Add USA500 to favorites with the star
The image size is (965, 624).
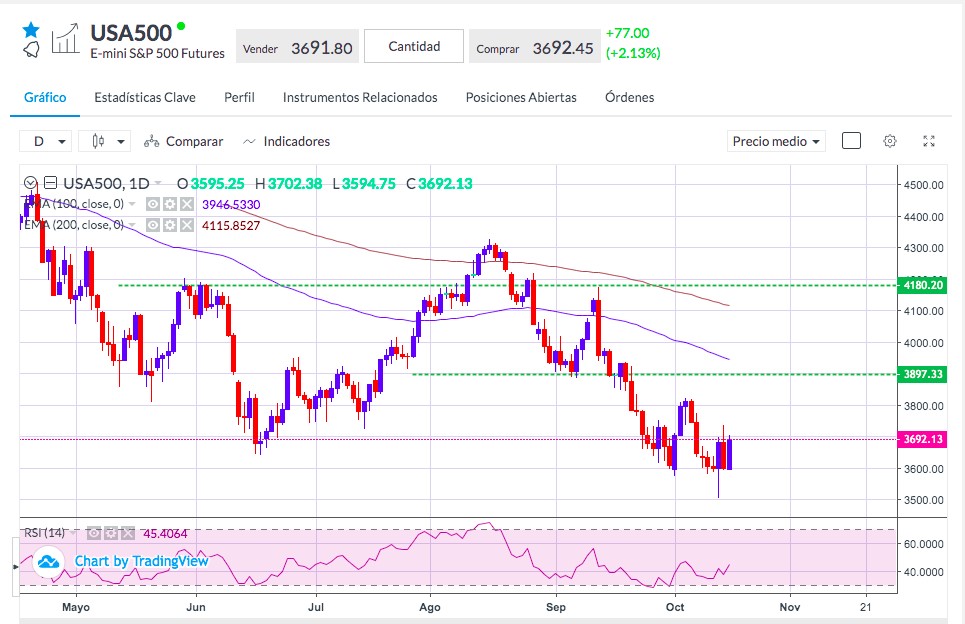point(31,30)
